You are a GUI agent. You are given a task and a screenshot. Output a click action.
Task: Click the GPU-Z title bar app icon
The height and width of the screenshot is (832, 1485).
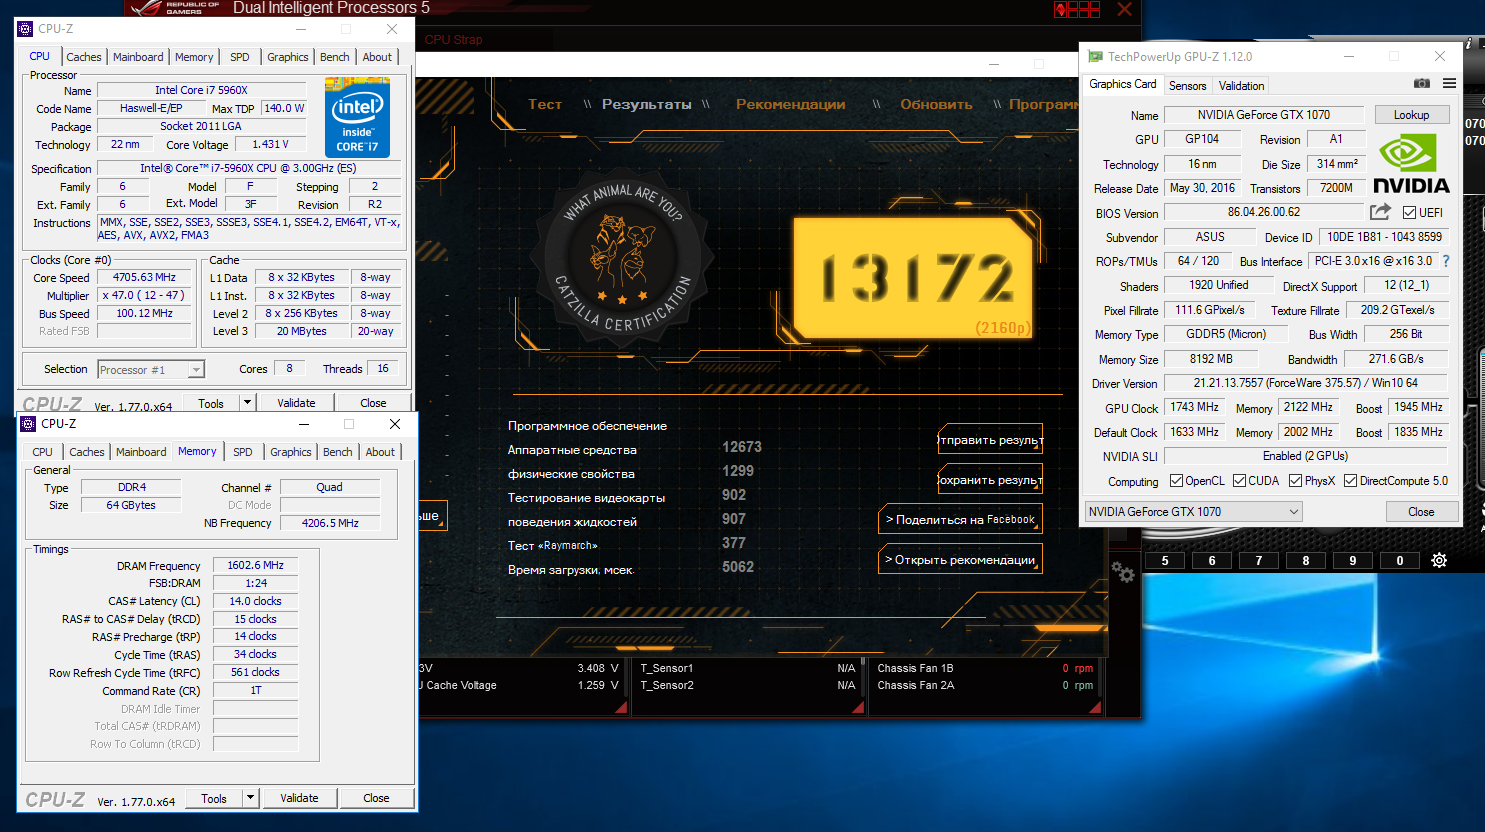point(1095,56)
